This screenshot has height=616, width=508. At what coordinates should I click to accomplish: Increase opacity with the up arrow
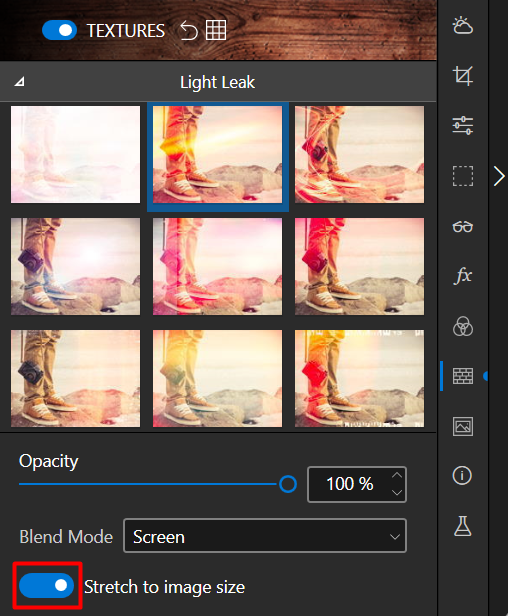(x=397, y=475)
